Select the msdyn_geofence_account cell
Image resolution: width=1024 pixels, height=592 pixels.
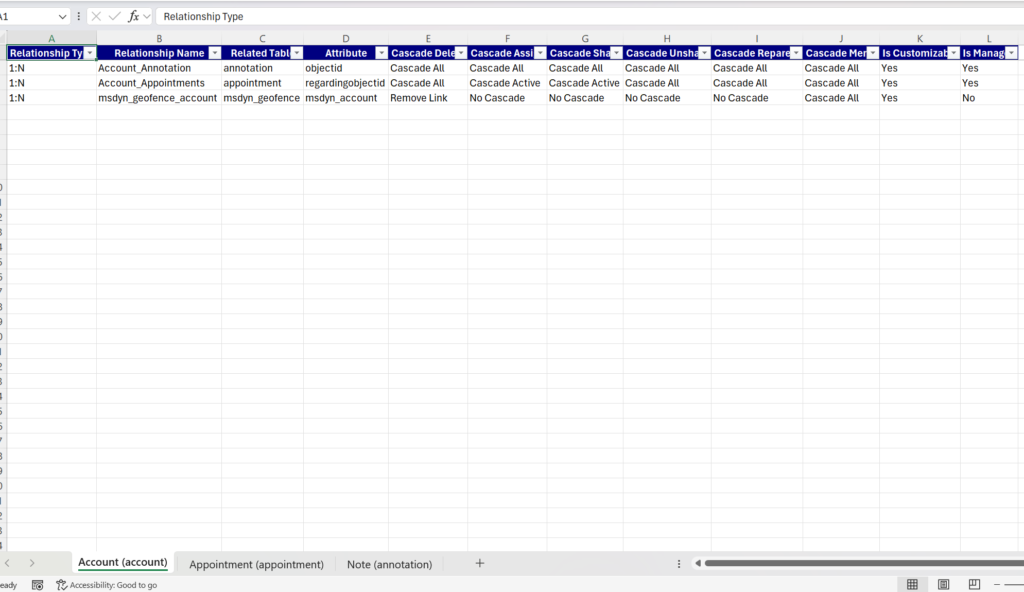[158, 98]
